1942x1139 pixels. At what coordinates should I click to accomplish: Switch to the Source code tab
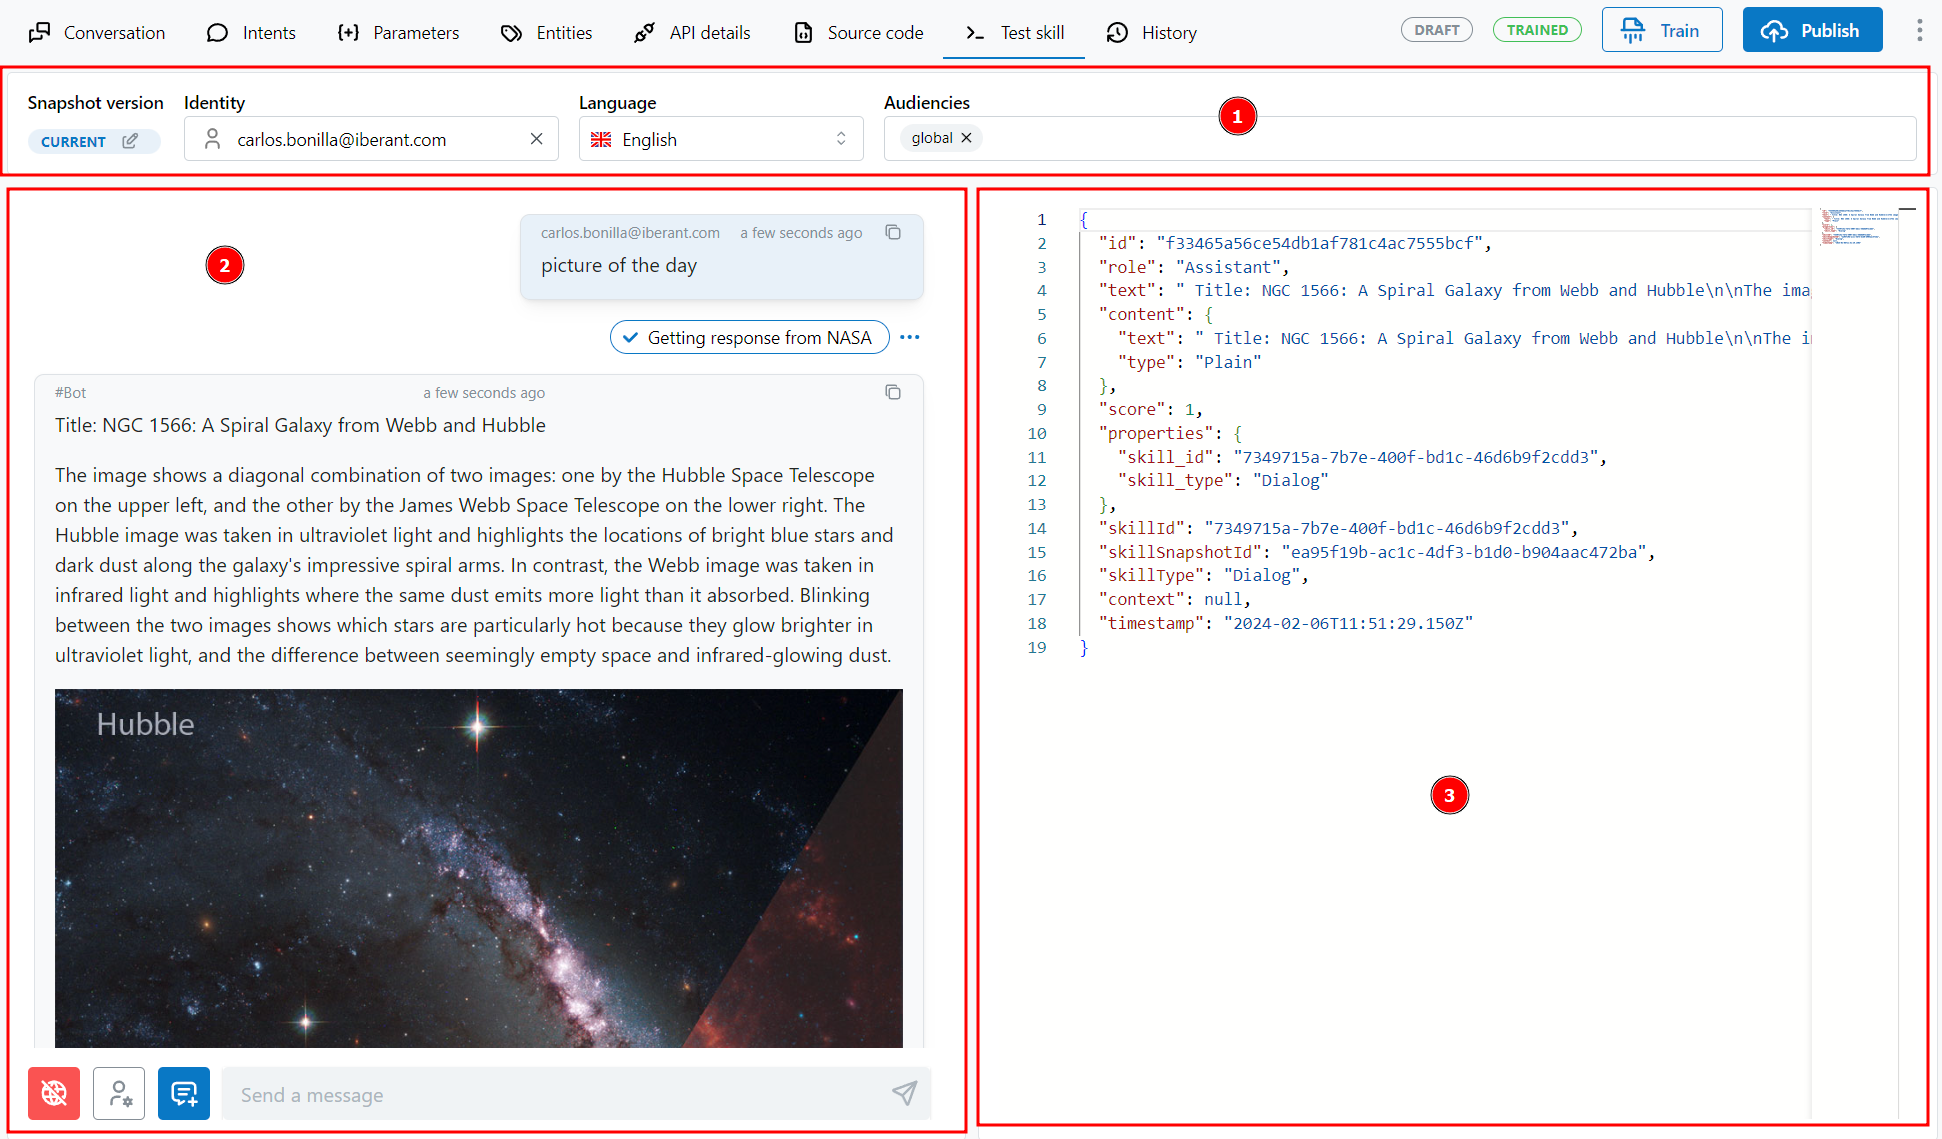(x=859, y=32)
